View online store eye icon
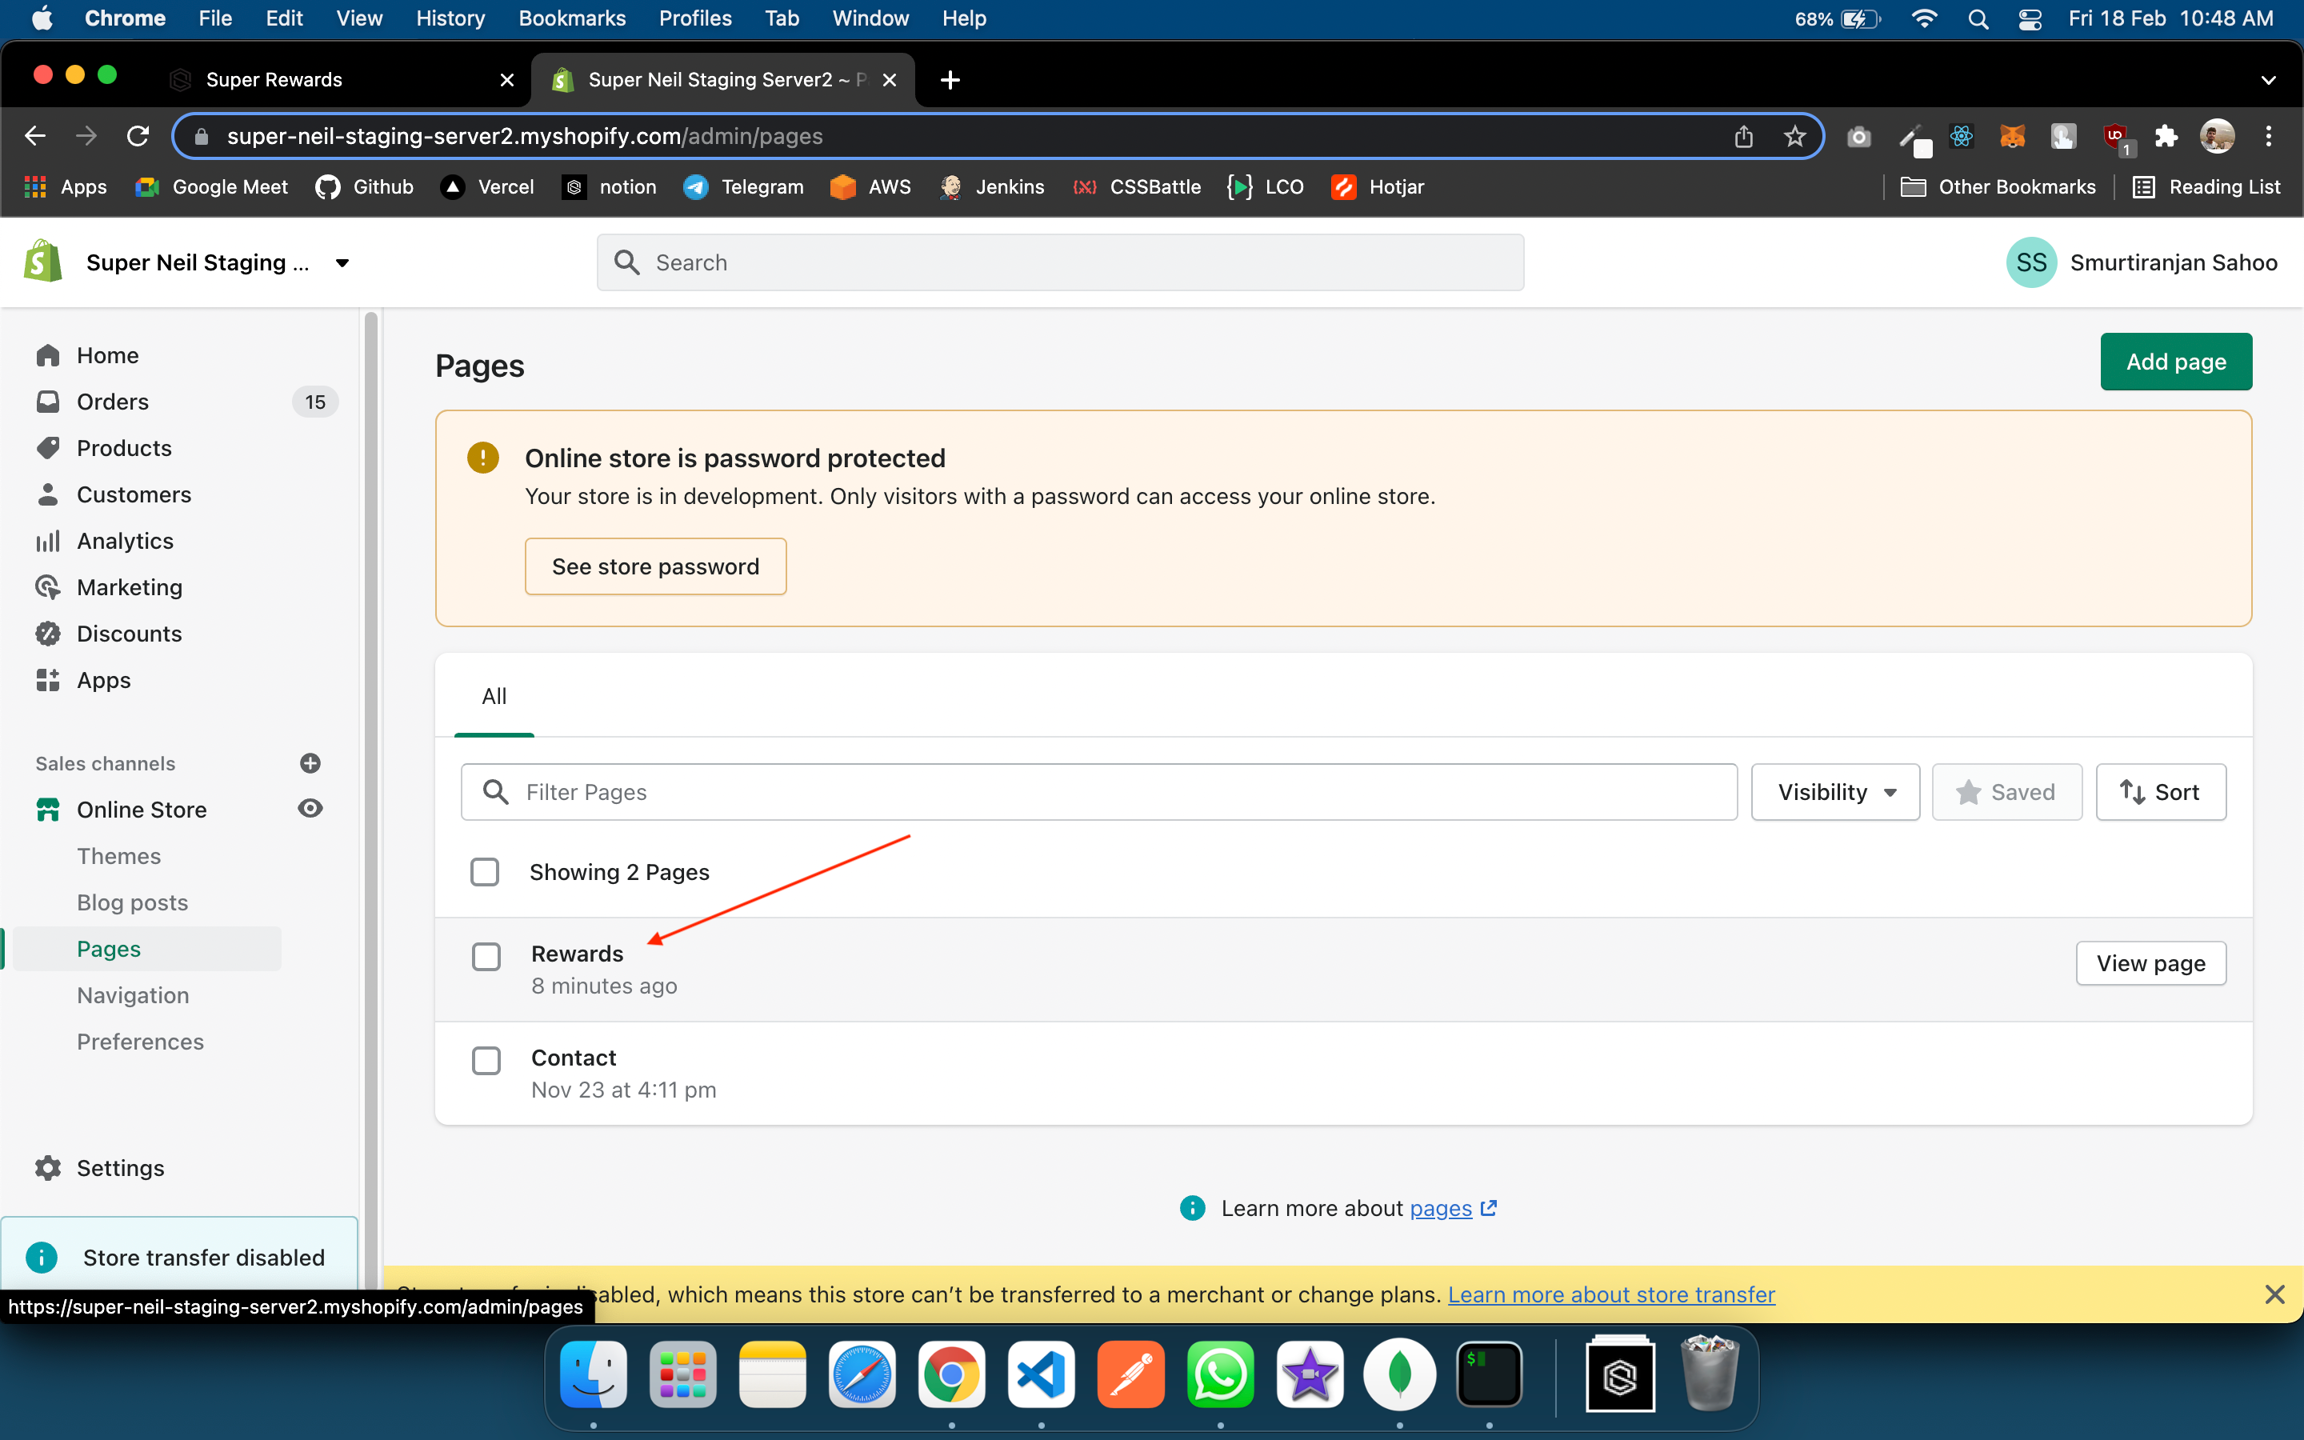The image size is (2304, 1440). pyautogui.click(x=310, y=809)
